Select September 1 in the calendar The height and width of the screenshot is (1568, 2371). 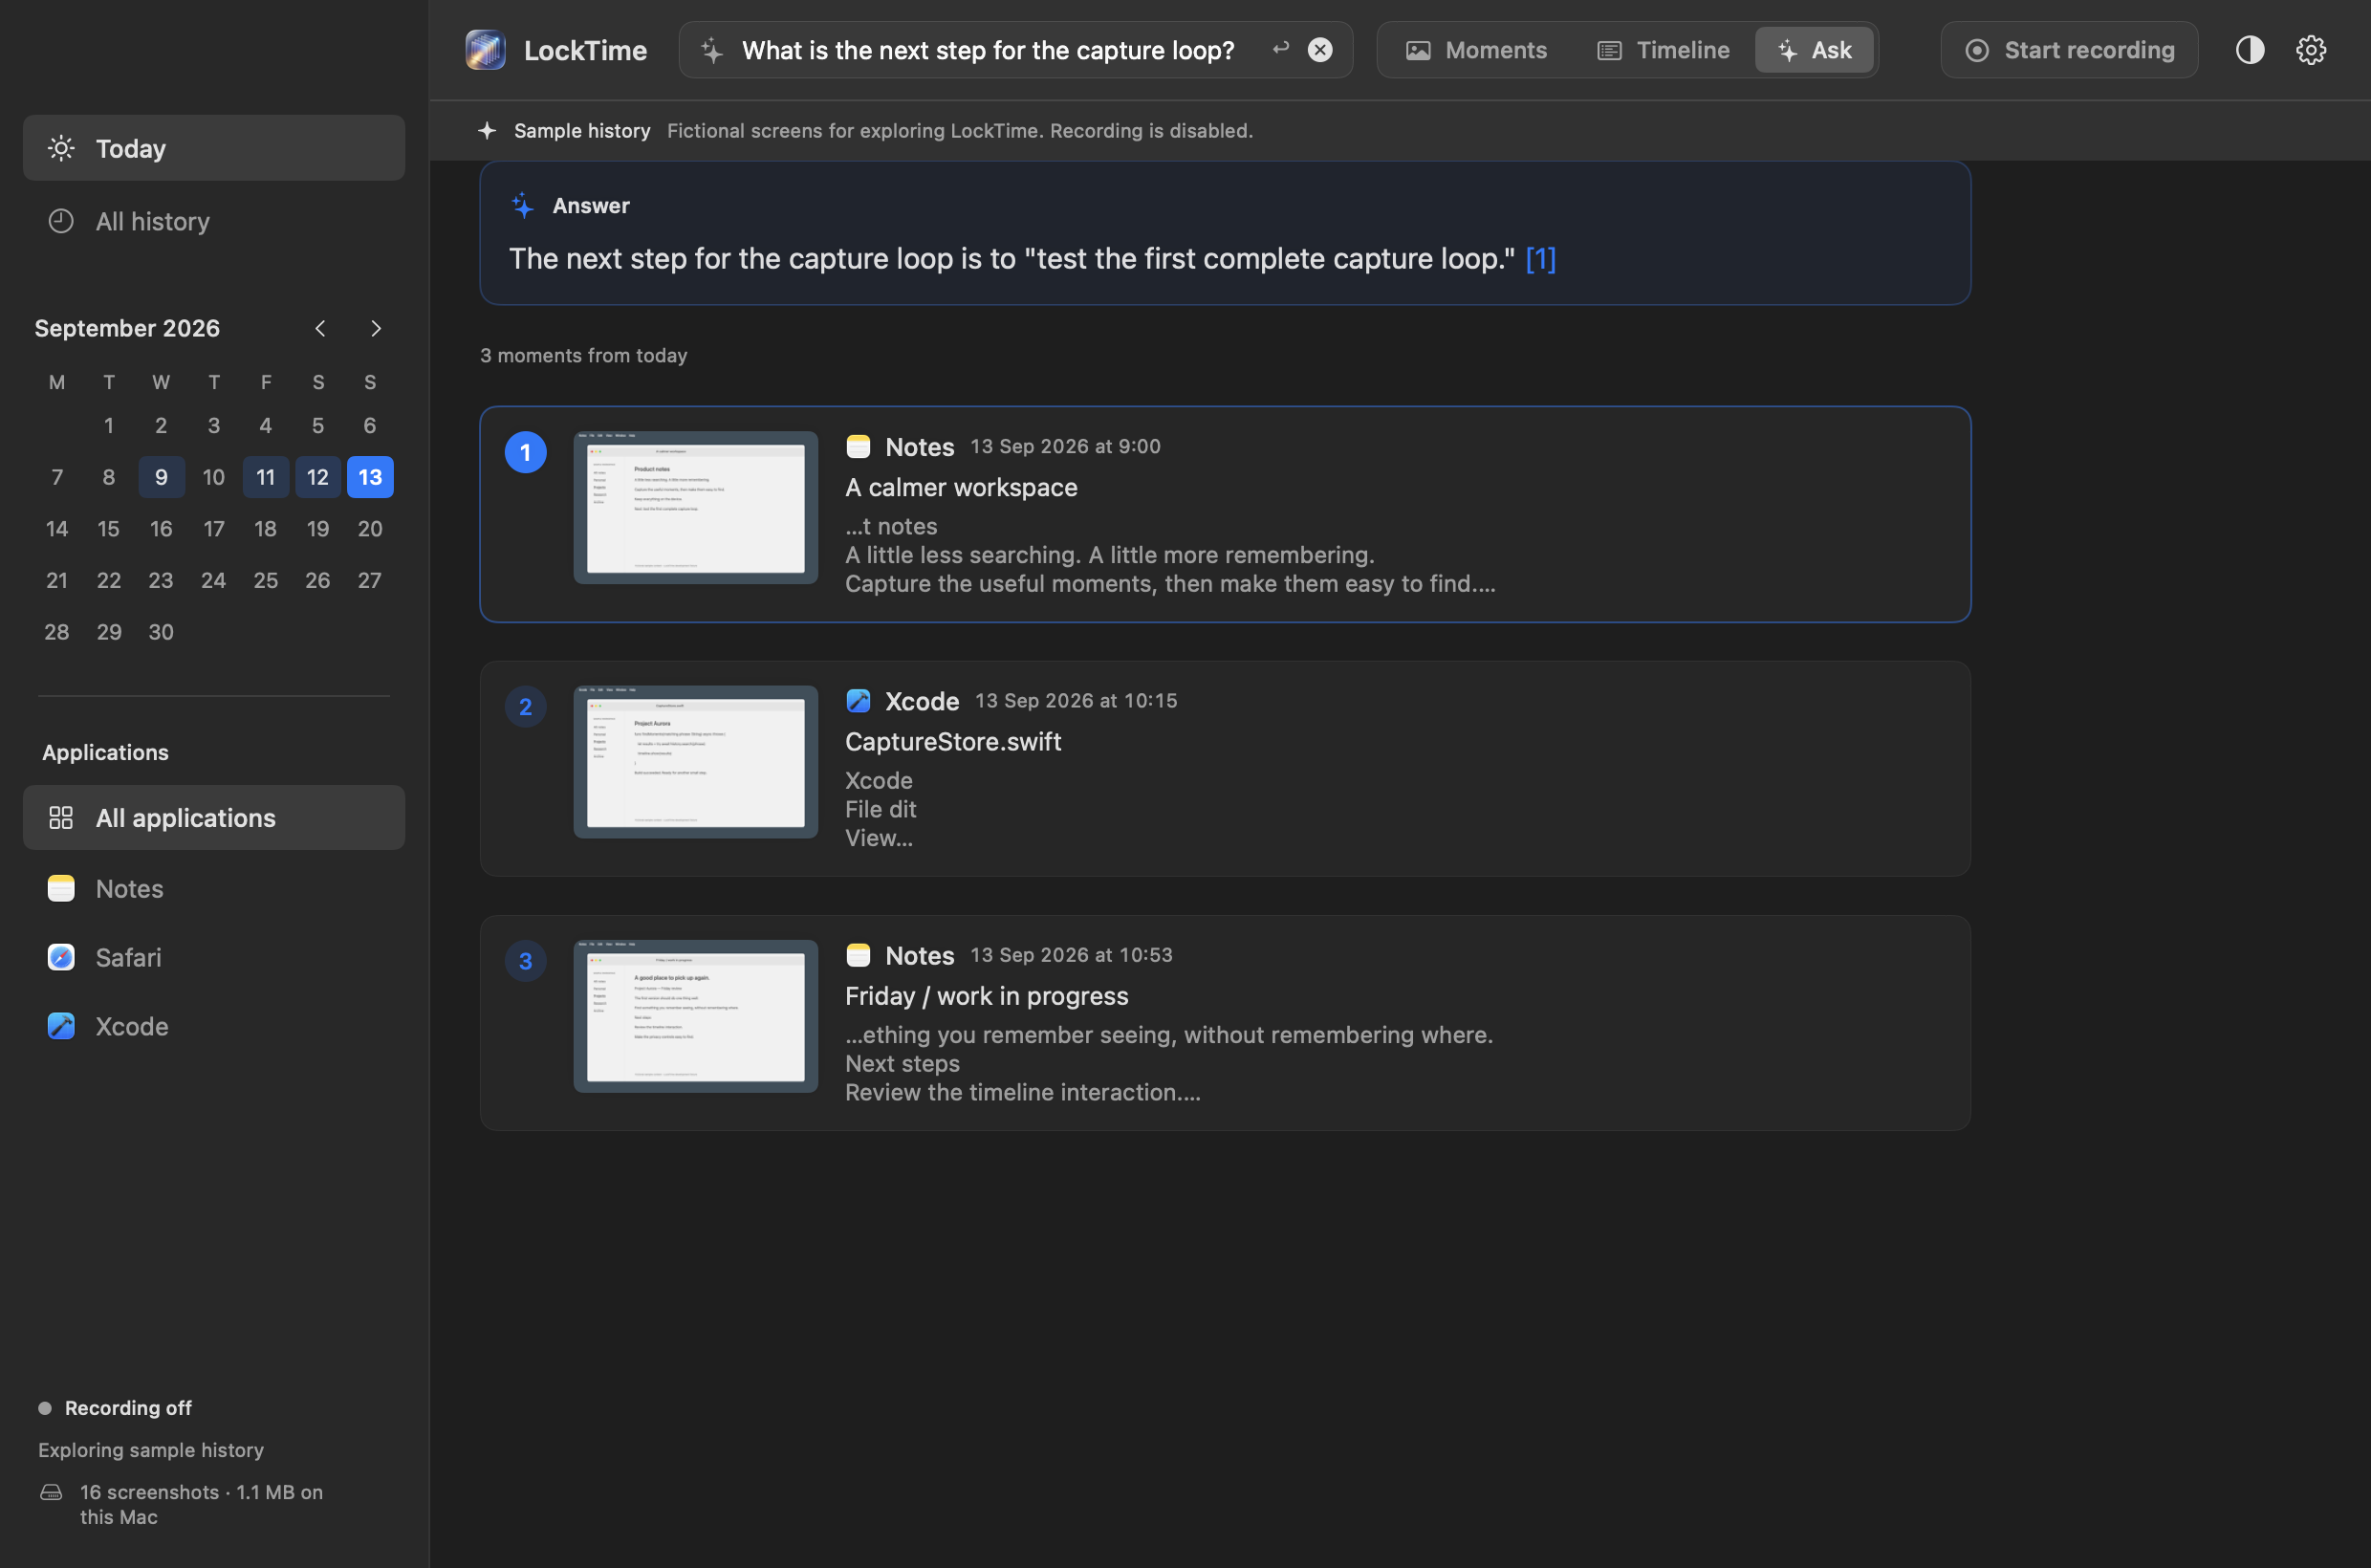click(x=109, y=426)
